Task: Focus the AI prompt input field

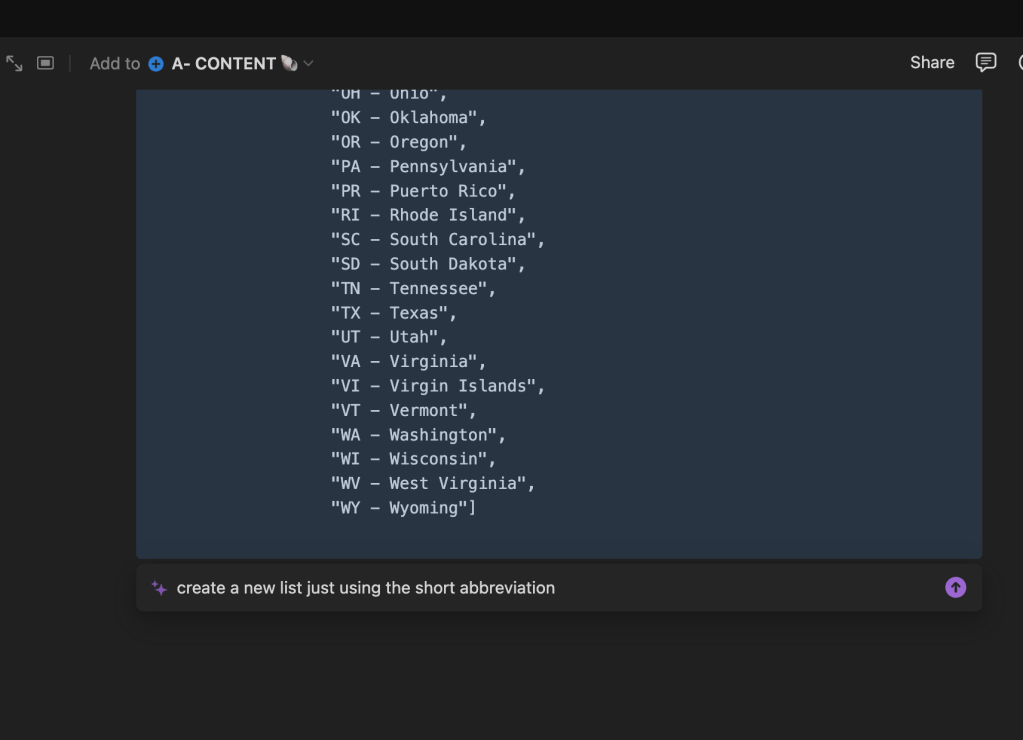Action: click(558, 588)
